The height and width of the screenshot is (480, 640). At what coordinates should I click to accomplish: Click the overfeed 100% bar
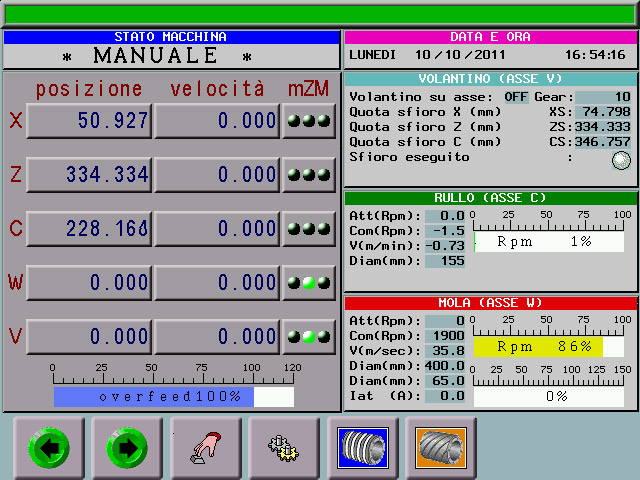174,397
